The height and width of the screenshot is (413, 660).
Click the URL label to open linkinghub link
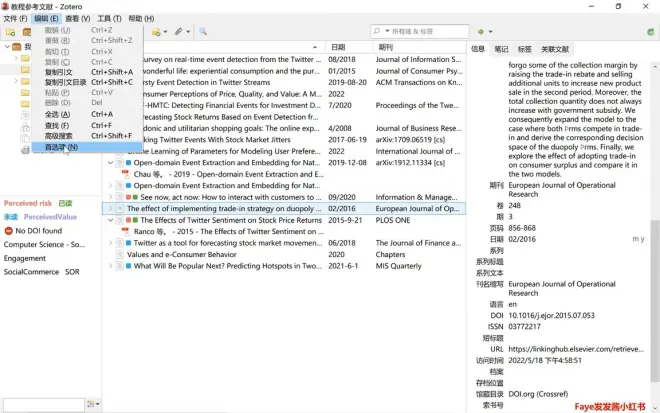click(x=497, y=349)
